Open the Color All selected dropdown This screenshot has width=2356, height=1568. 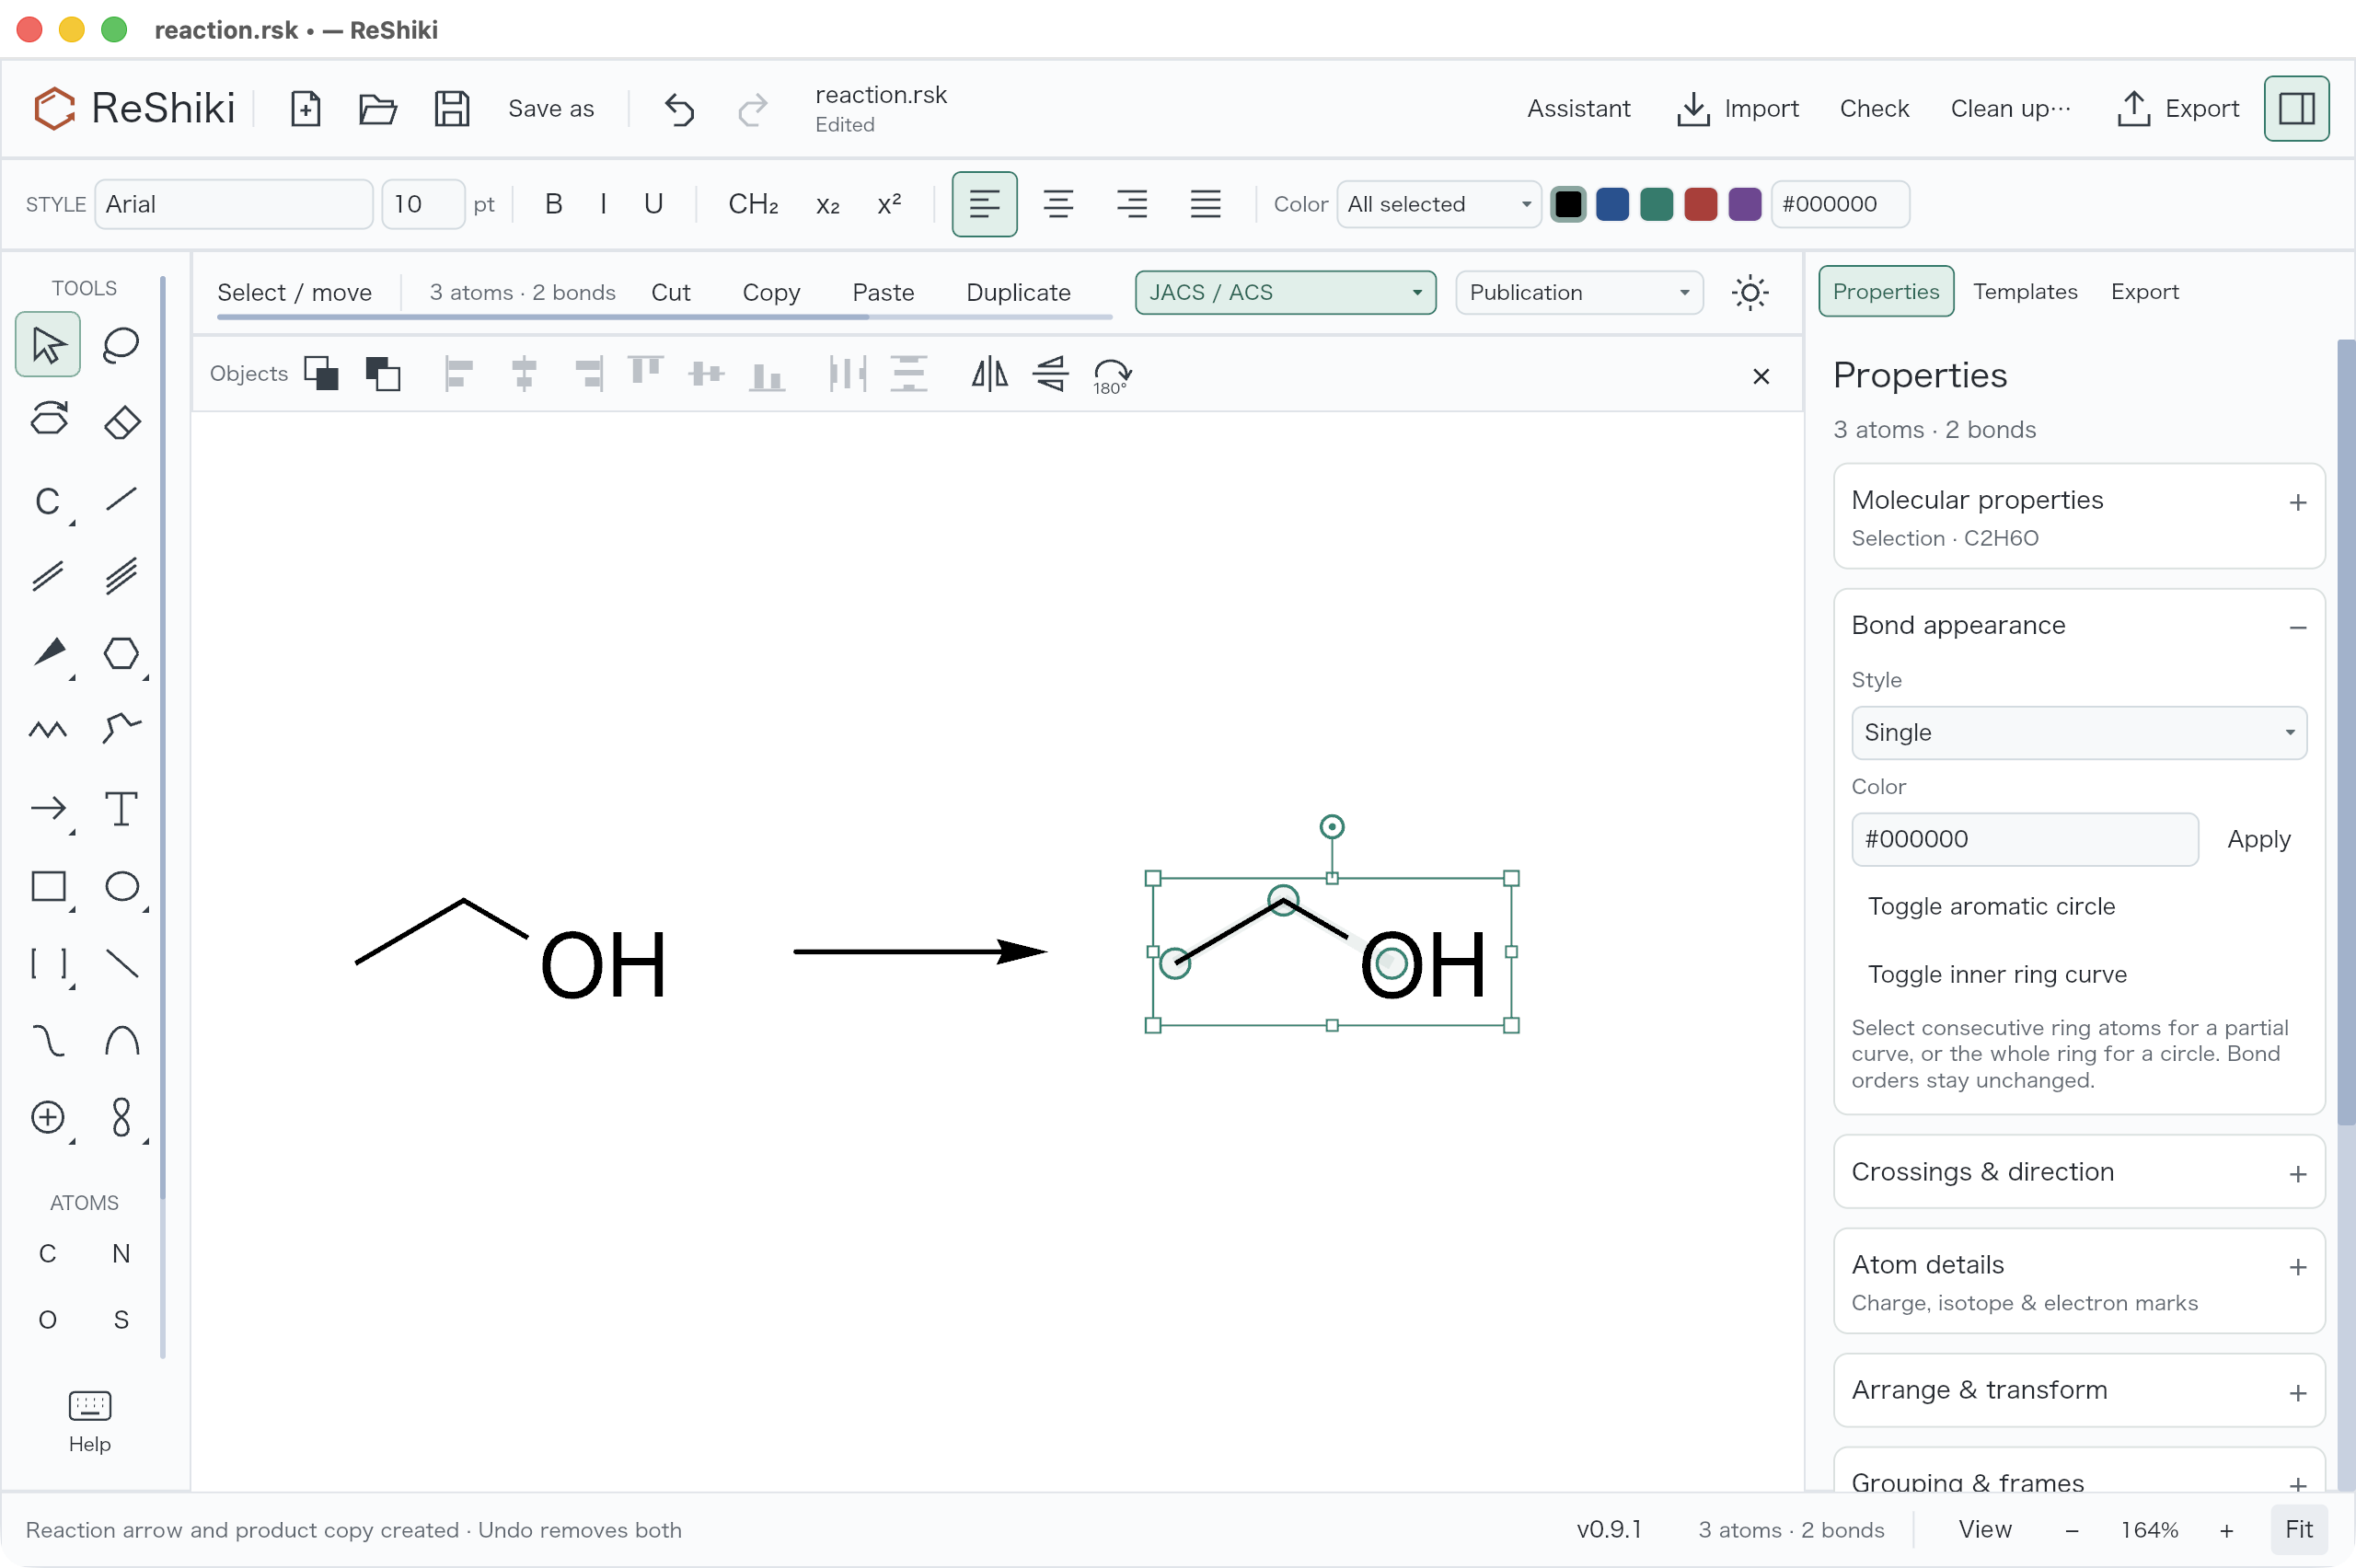click(1438, 204)
